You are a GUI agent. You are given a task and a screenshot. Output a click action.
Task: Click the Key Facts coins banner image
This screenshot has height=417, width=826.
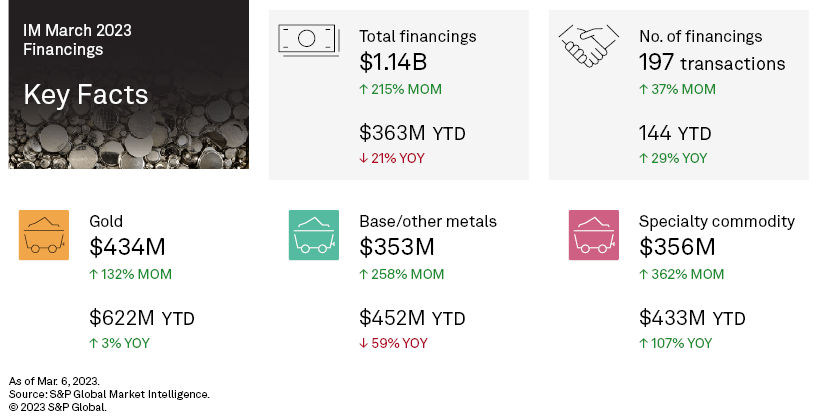tap(129, 130)
